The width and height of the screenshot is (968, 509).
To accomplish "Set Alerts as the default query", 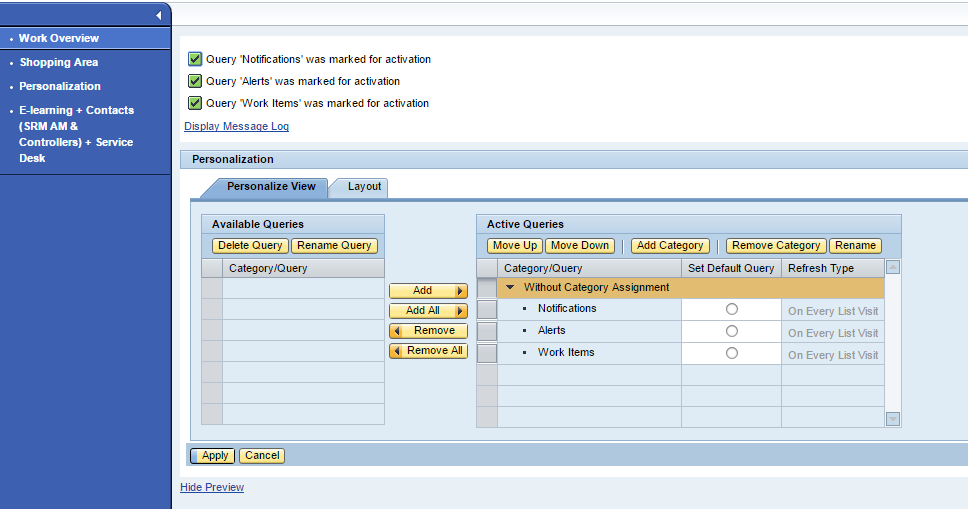I will (732, 331).
